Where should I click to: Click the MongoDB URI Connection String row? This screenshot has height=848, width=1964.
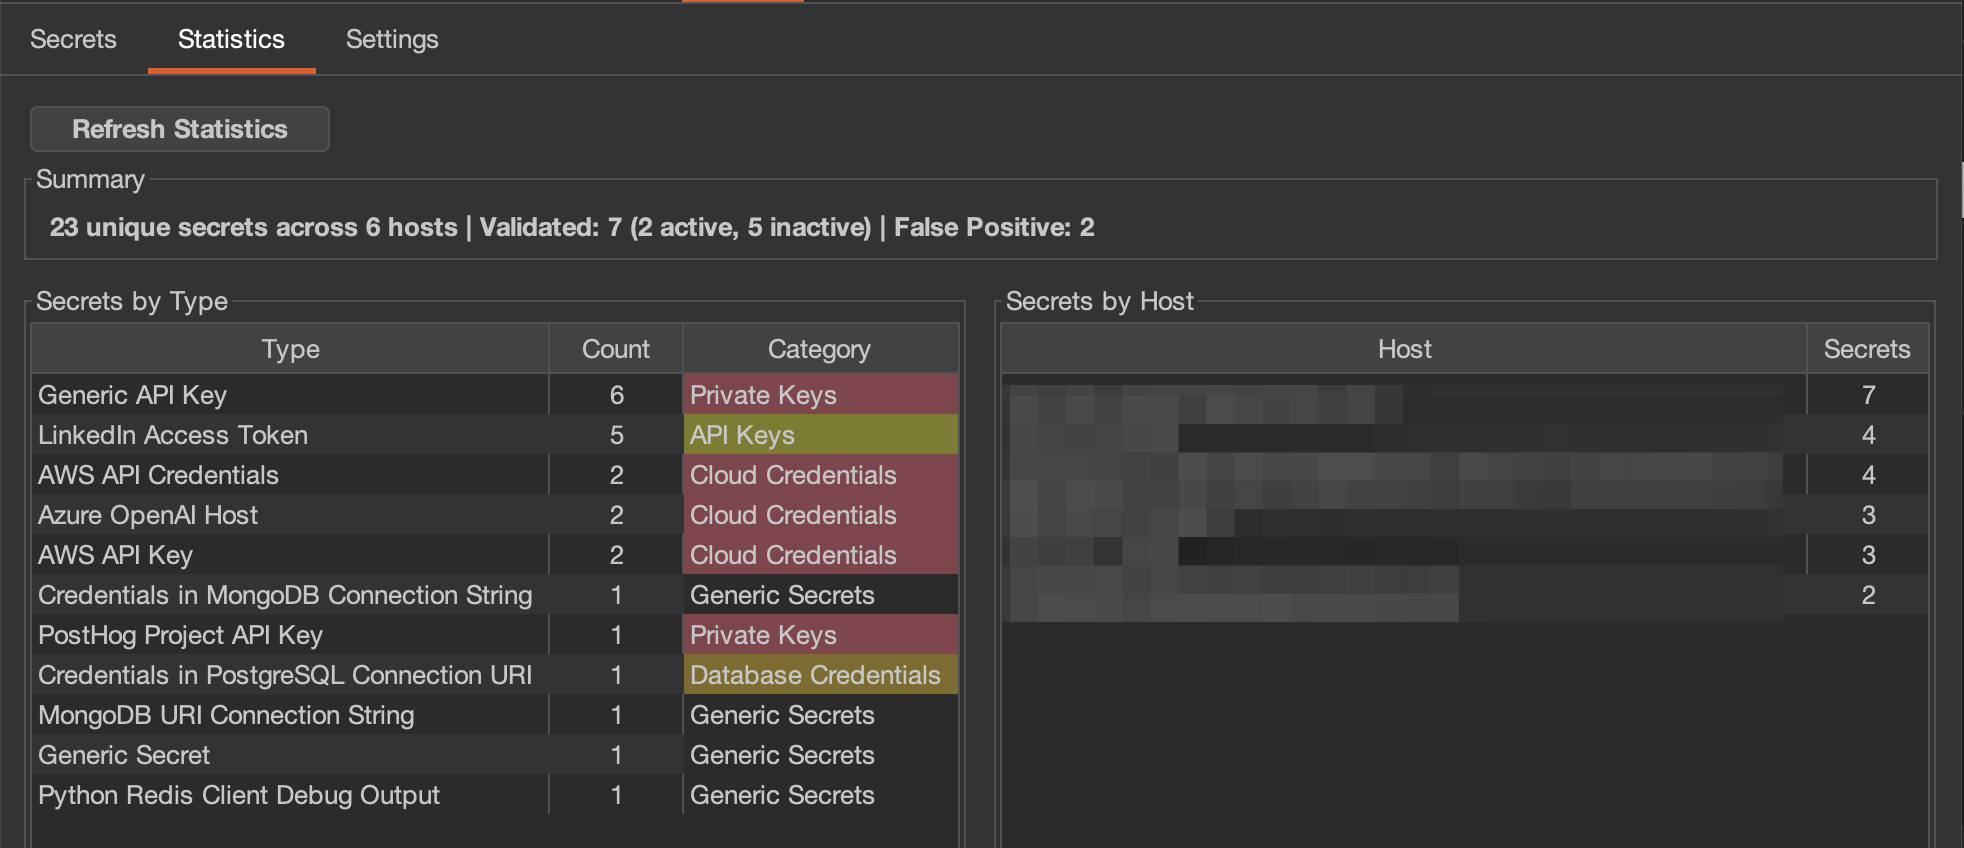(290, 714)
